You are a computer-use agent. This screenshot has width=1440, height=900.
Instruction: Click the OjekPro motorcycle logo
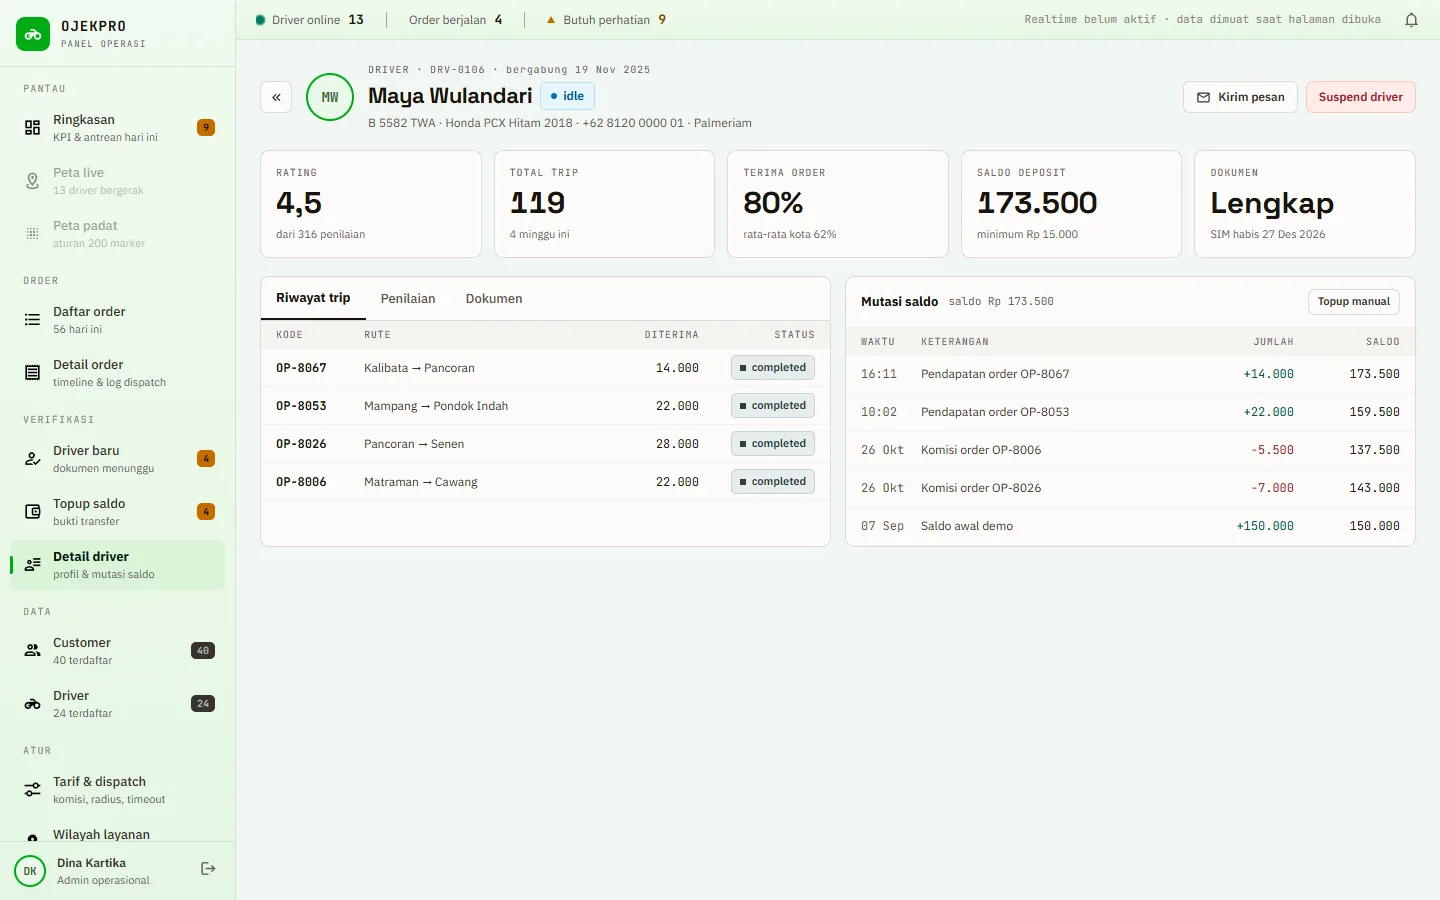[33, 34]
